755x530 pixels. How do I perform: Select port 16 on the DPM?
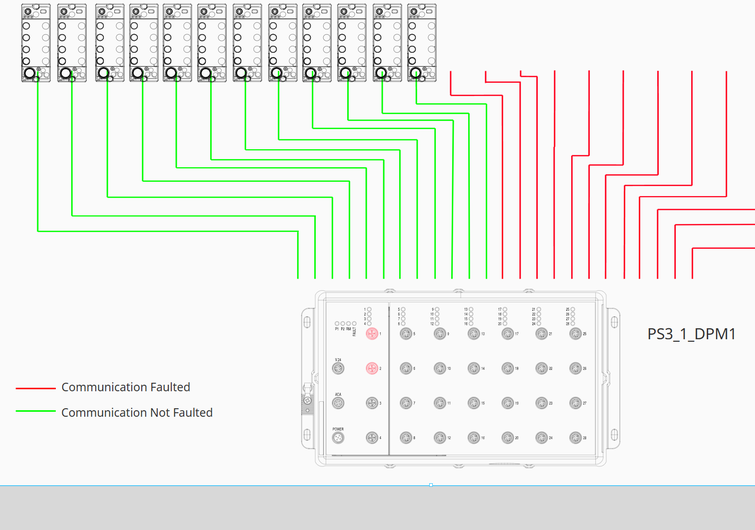473,438
